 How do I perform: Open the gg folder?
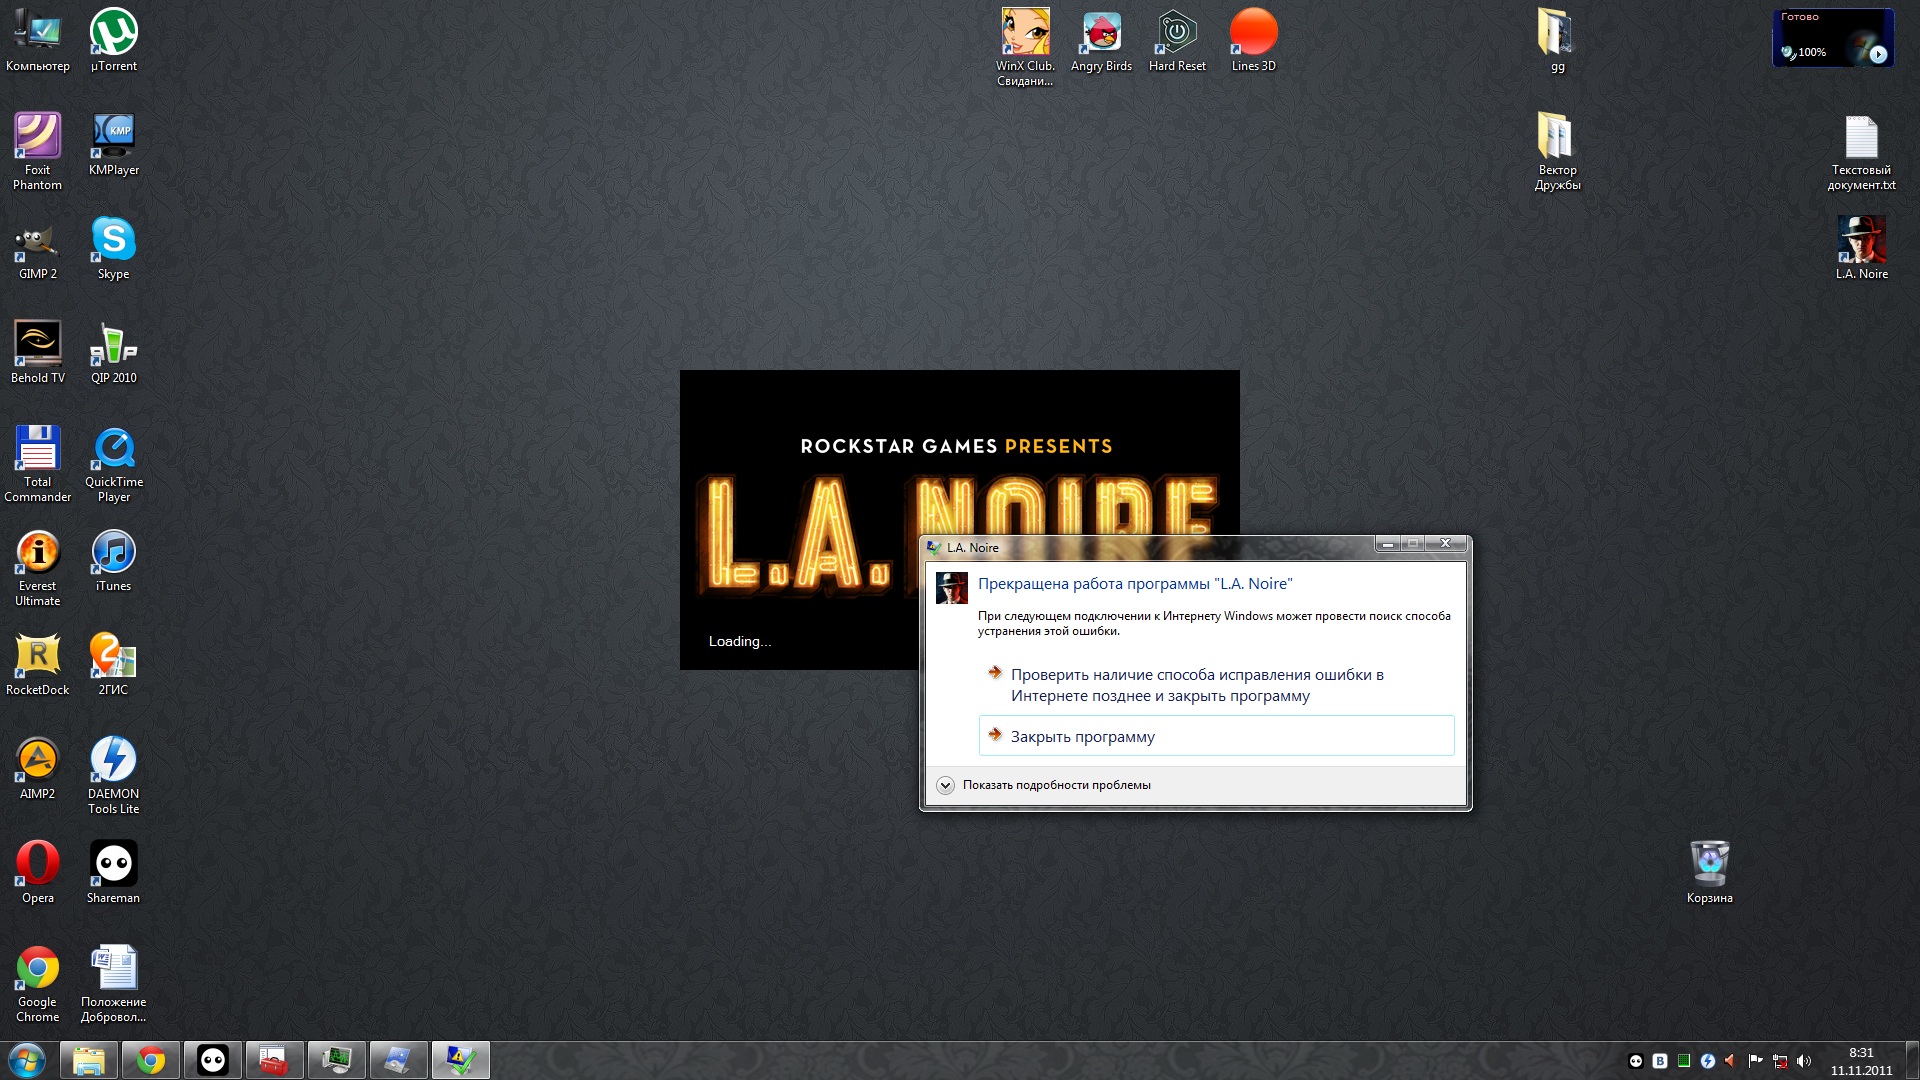click(1557, 40)
